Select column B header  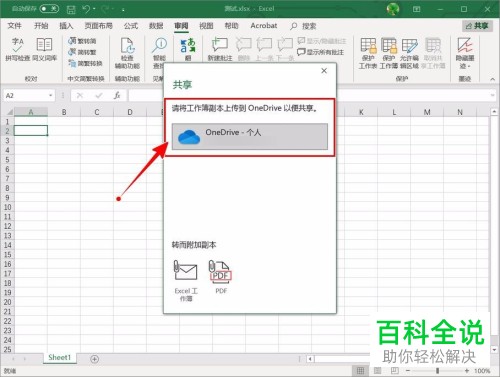[64, 112]
